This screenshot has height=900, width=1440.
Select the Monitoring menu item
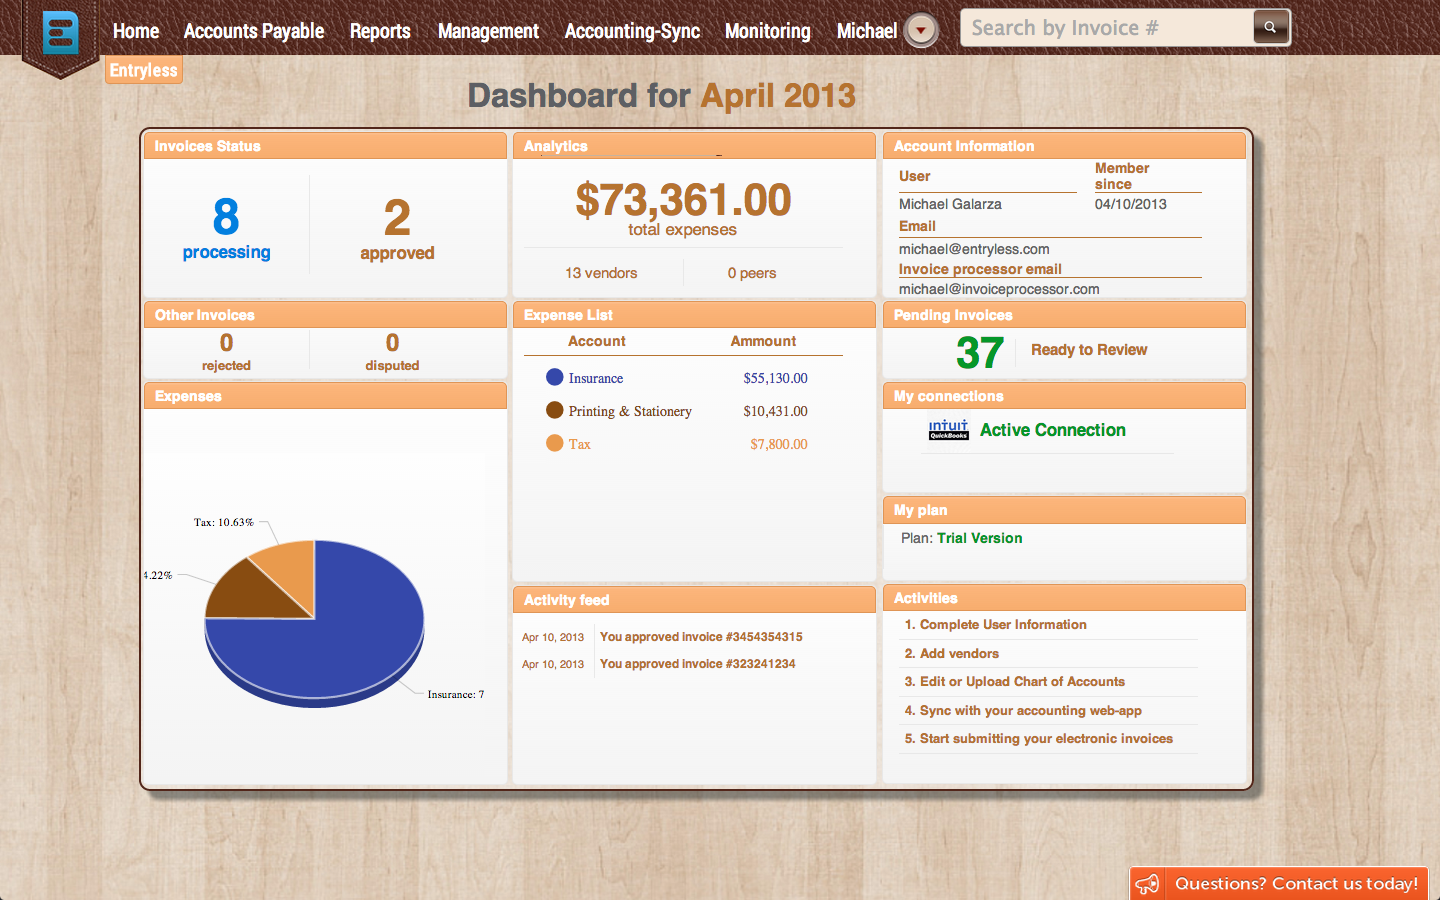[767, 31]
